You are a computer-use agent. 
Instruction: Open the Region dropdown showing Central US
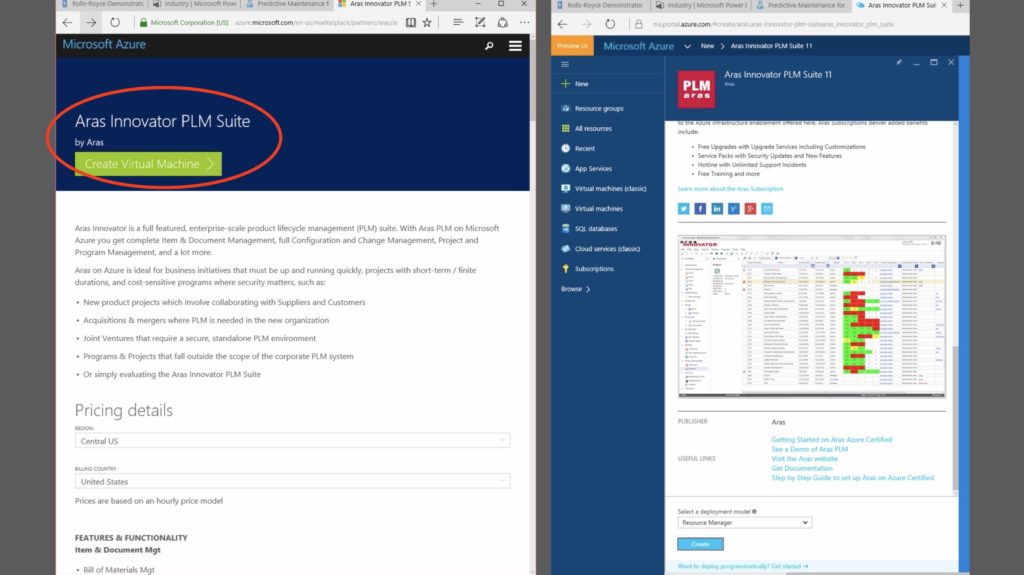click(292, 441)
